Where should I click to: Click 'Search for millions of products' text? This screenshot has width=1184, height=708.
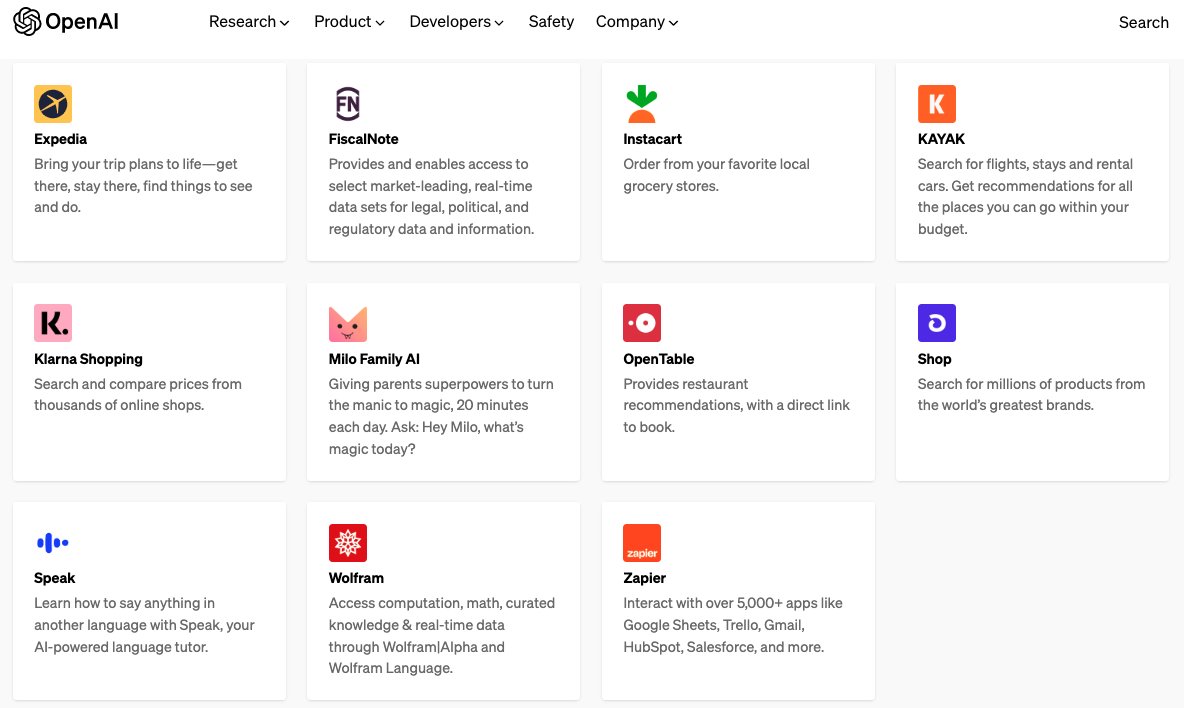tap(1031, 395)
